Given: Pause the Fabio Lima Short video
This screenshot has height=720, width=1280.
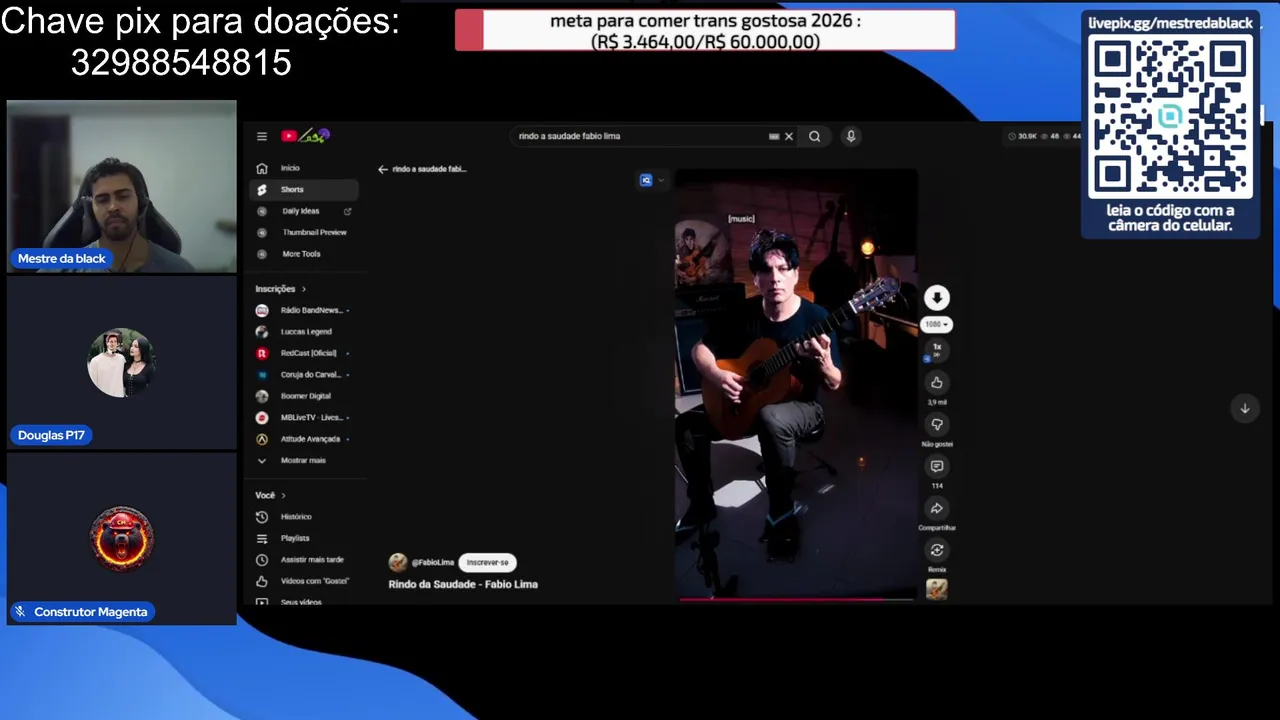Looking at the screenshot, I should pyautogui.click(x=796, y=385).
